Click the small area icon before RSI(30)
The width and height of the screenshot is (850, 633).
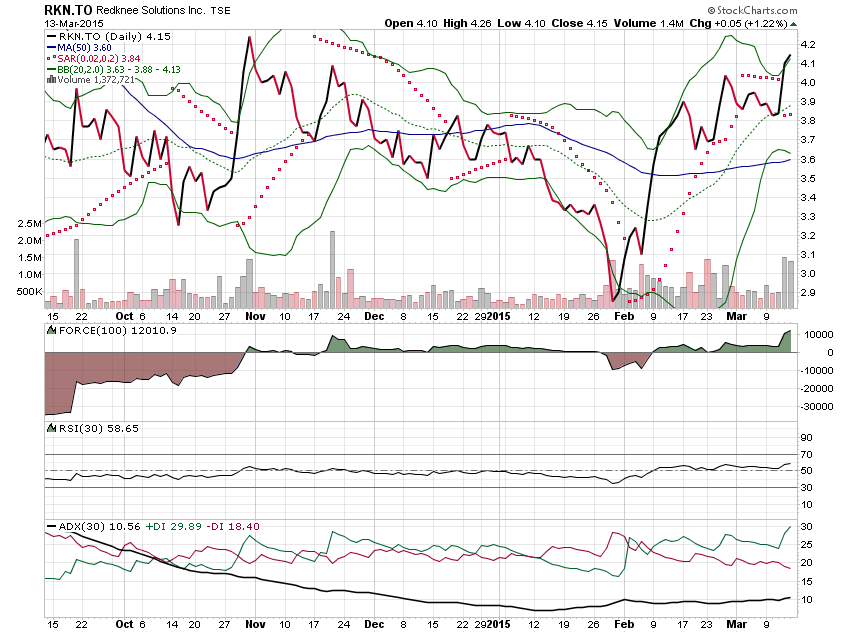click(x=52, y=428)
